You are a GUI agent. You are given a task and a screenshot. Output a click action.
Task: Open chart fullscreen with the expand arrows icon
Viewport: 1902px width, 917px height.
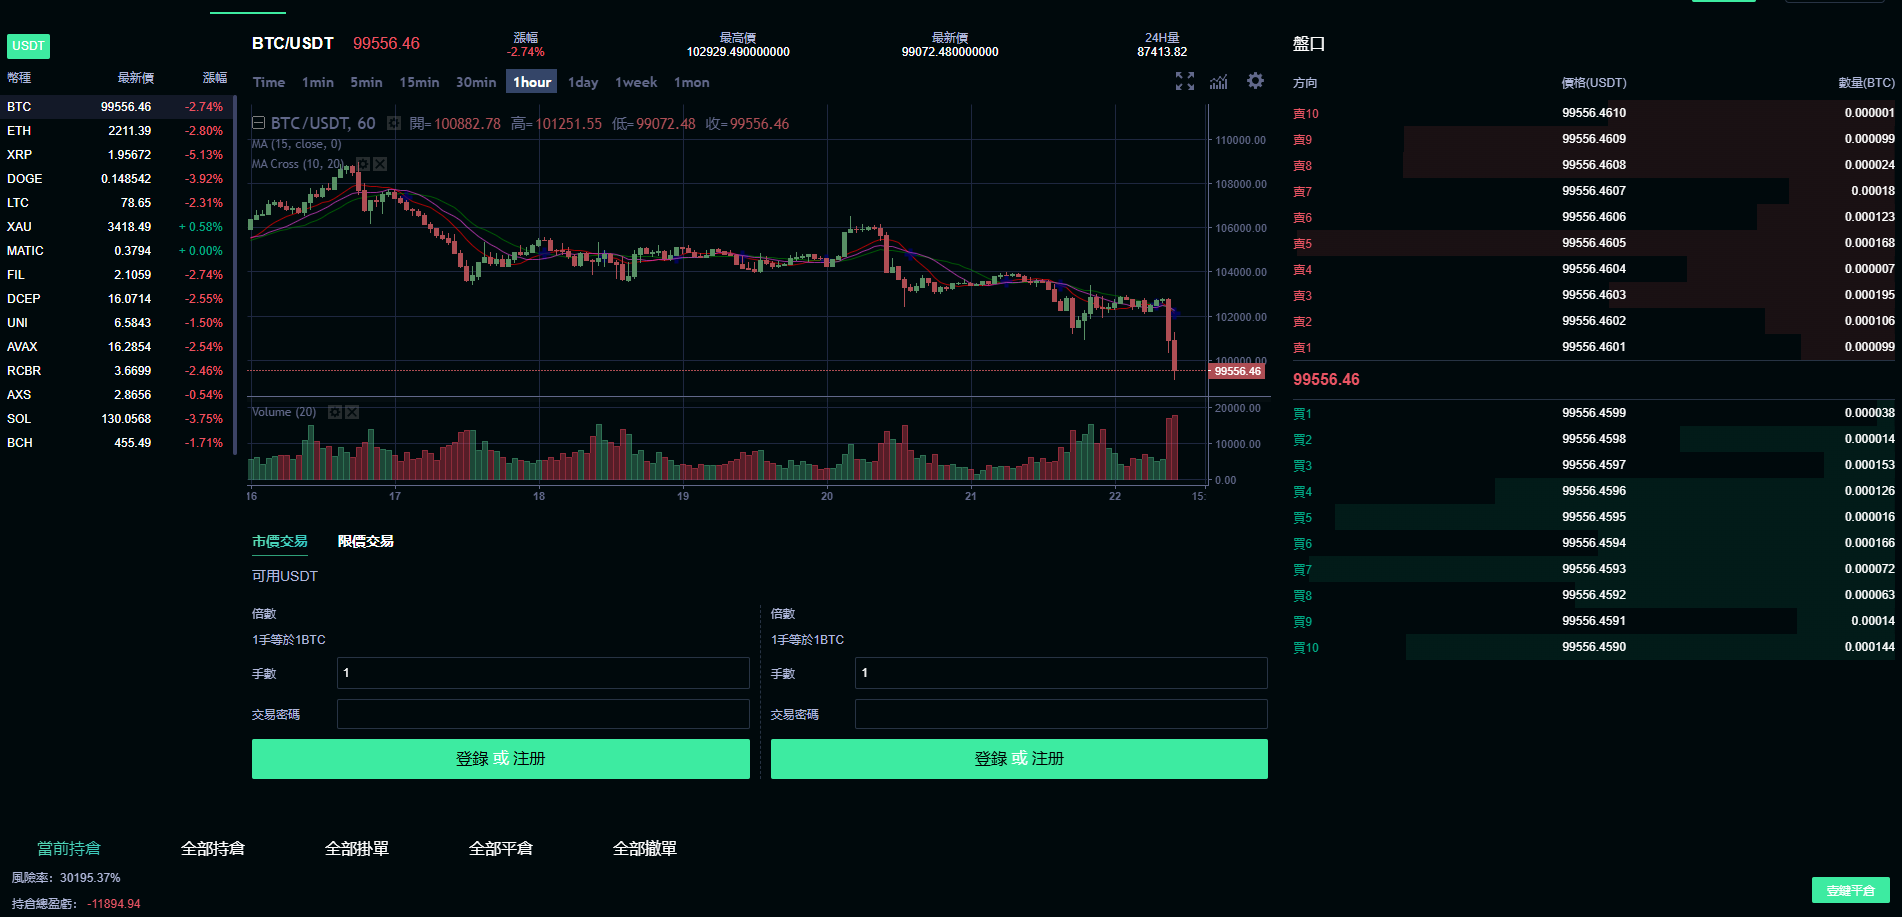pyautogui.click(x=1184, y=82)
